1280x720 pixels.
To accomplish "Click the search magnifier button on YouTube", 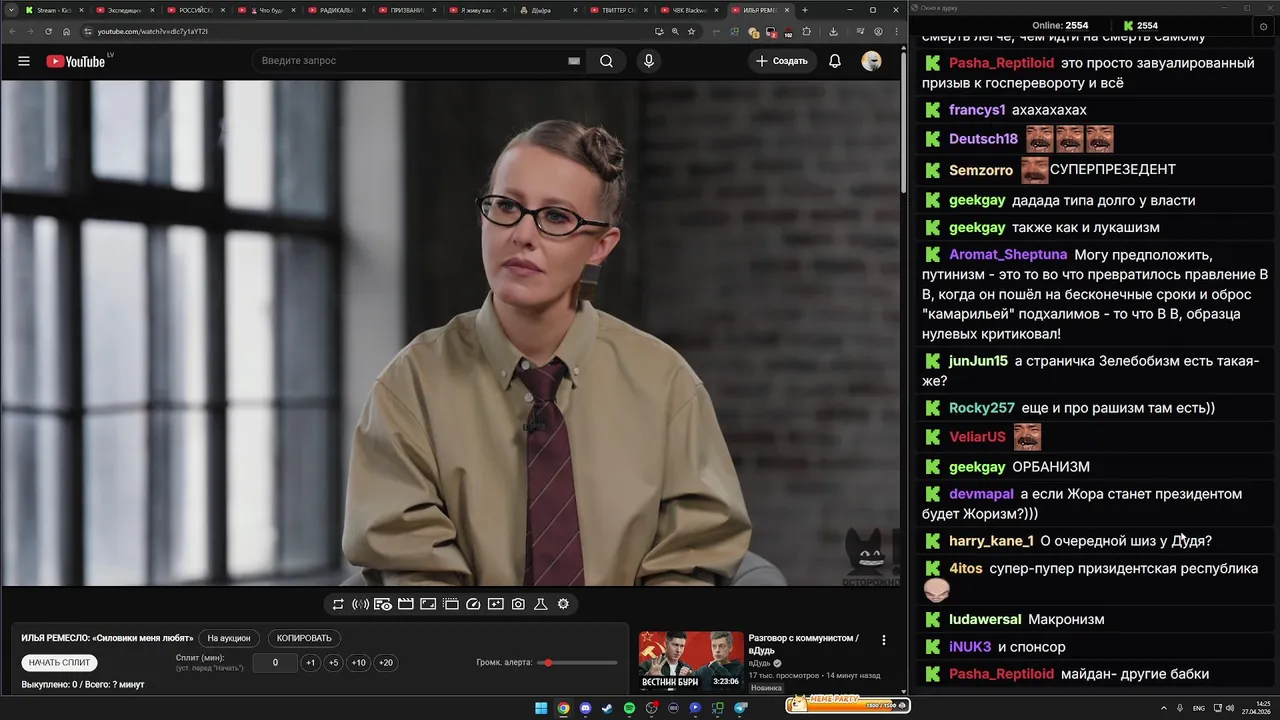I will click(606, 61).
